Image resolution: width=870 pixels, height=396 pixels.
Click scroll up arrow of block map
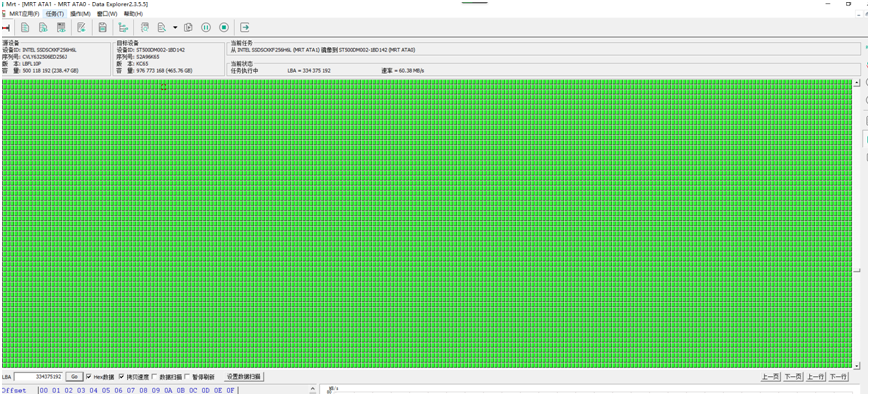tap(857, 83)
